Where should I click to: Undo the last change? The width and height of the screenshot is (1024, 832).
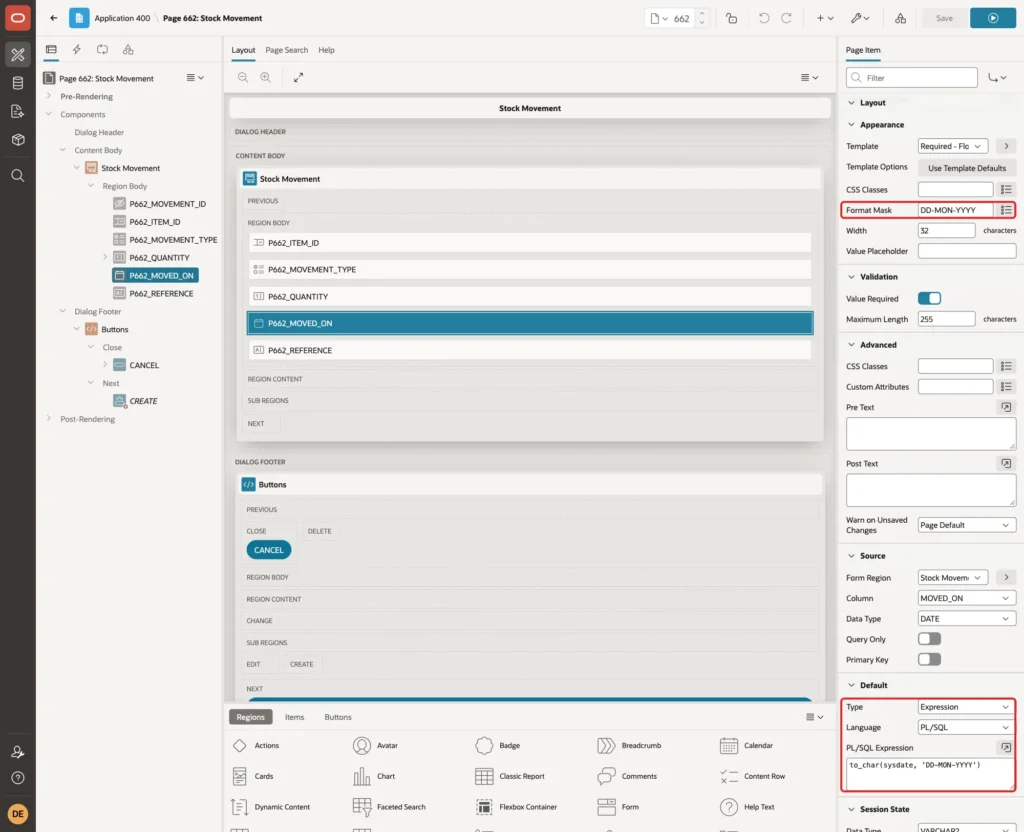(763, 18)
